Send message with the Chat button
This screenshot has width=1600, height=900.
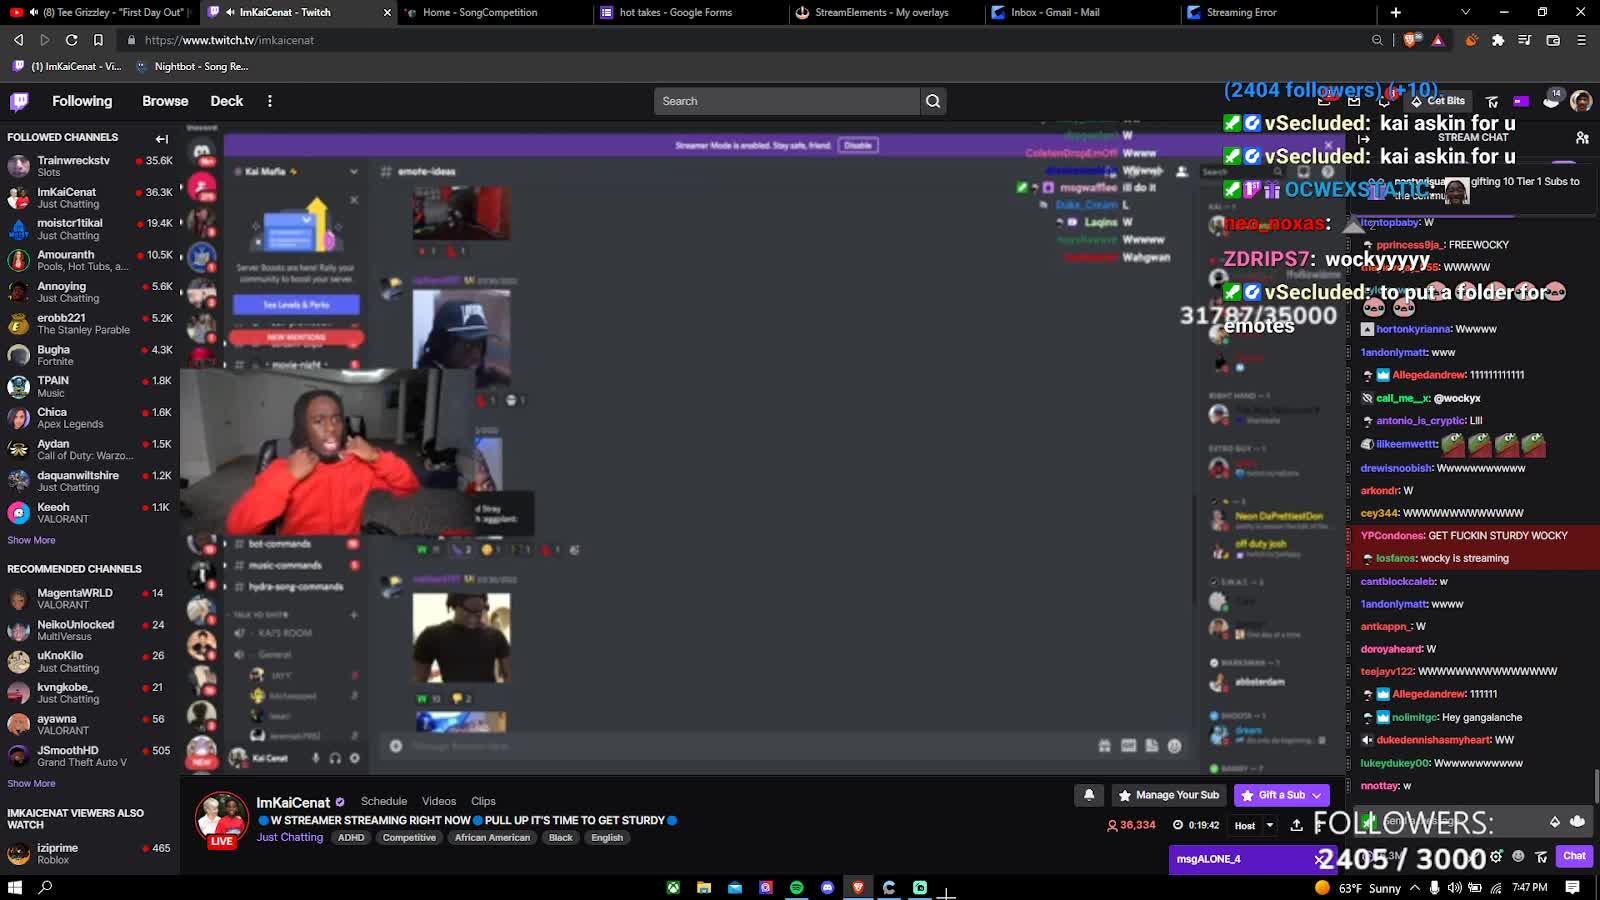[1574, 856]
